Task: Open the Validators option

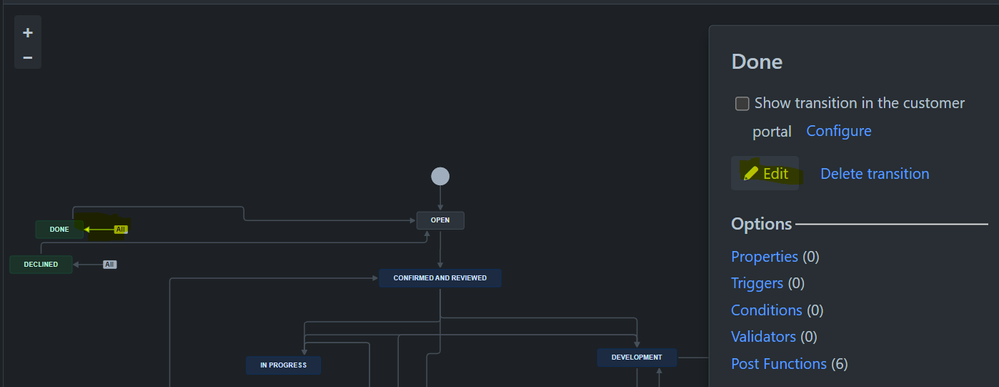Action: coord(763,337)
